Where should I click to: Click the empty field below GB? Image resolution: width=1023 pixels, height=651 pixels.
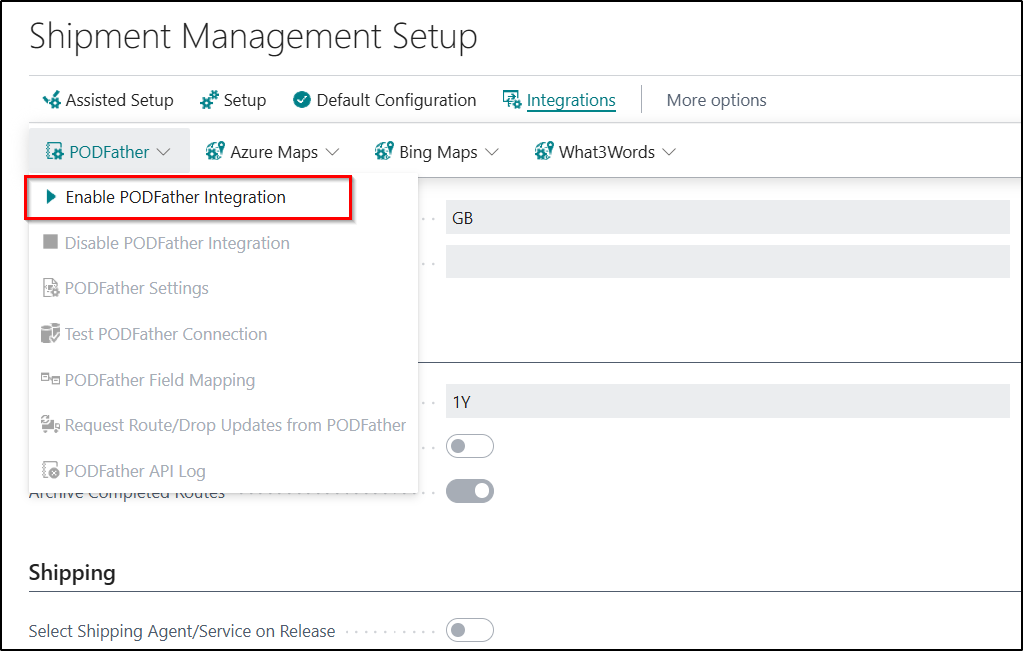(x=727, y=262)
